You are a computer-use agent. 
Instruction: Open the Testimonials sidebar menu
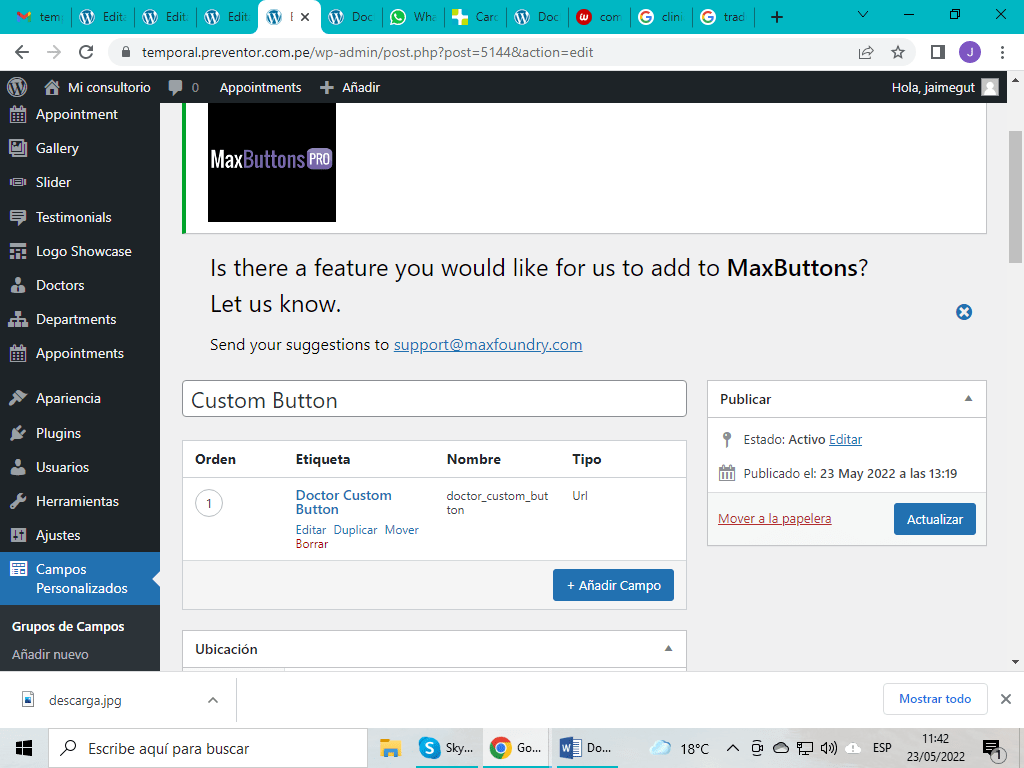(x=74, y=217)
